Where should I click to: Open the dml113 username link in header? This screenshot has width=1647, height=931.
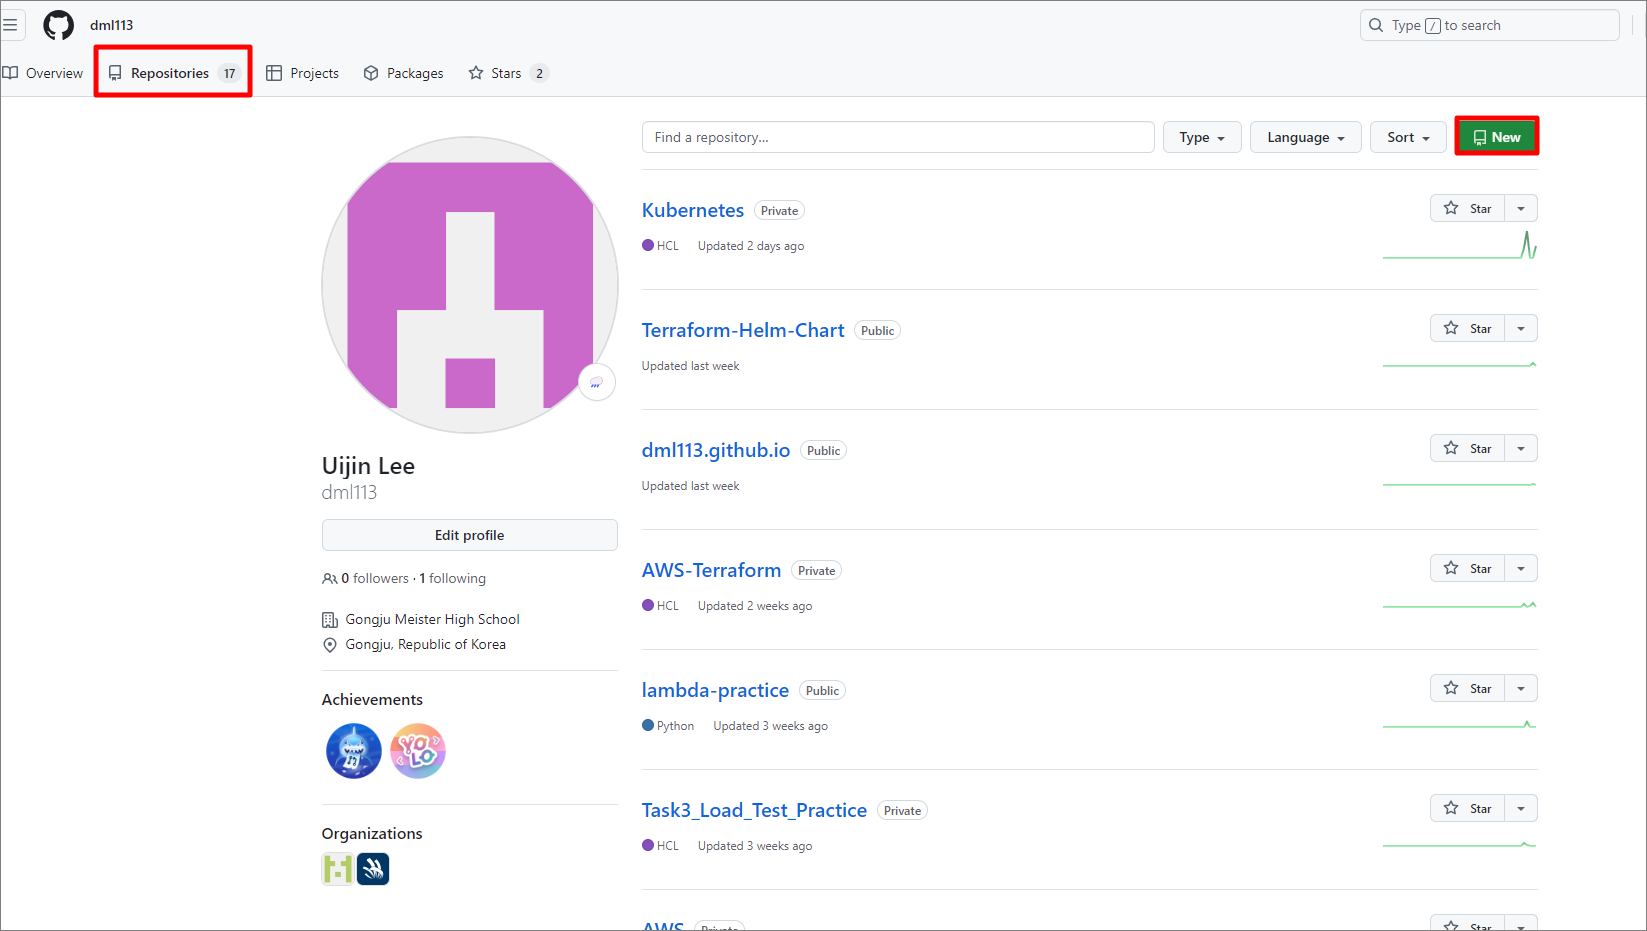click(x=111, y=25)
